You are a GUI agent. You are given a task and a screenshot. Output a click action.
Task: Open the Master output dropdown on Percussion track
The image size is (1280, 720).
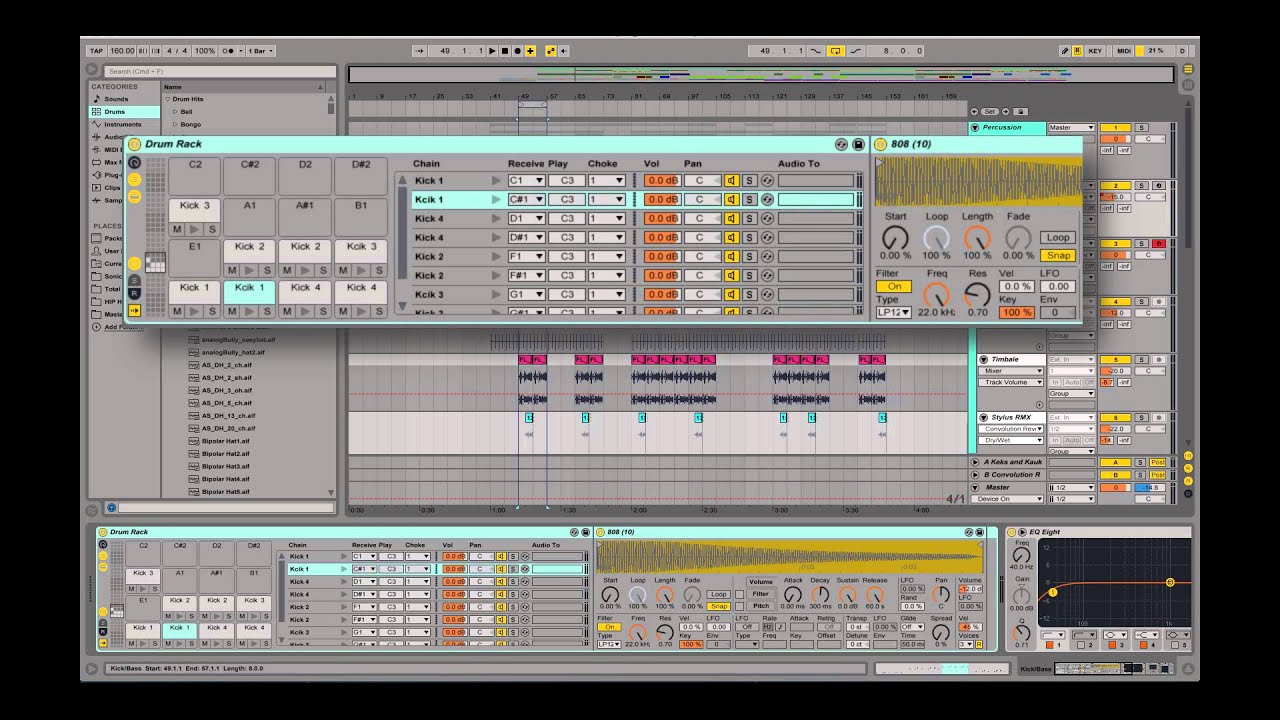(x=1071, y=128)
